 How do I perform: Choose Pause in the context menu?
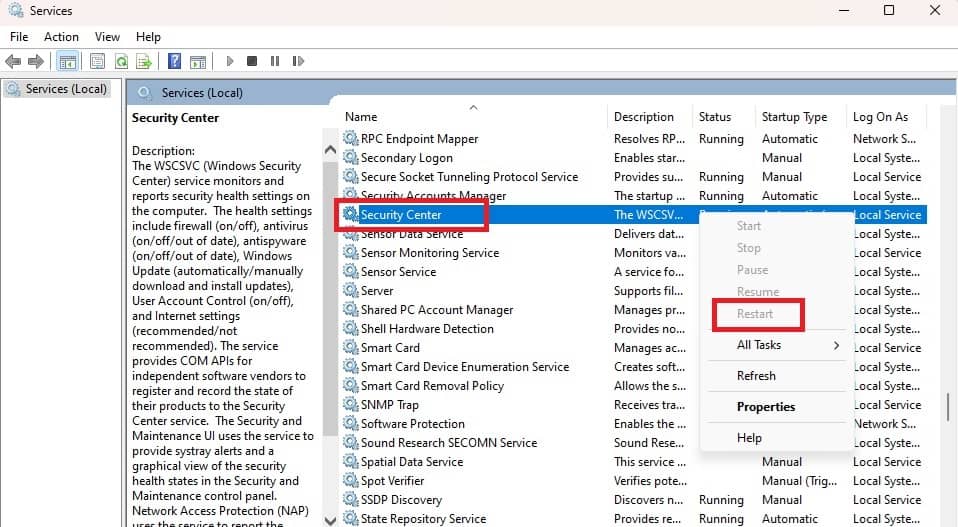(x=752, y=270)
